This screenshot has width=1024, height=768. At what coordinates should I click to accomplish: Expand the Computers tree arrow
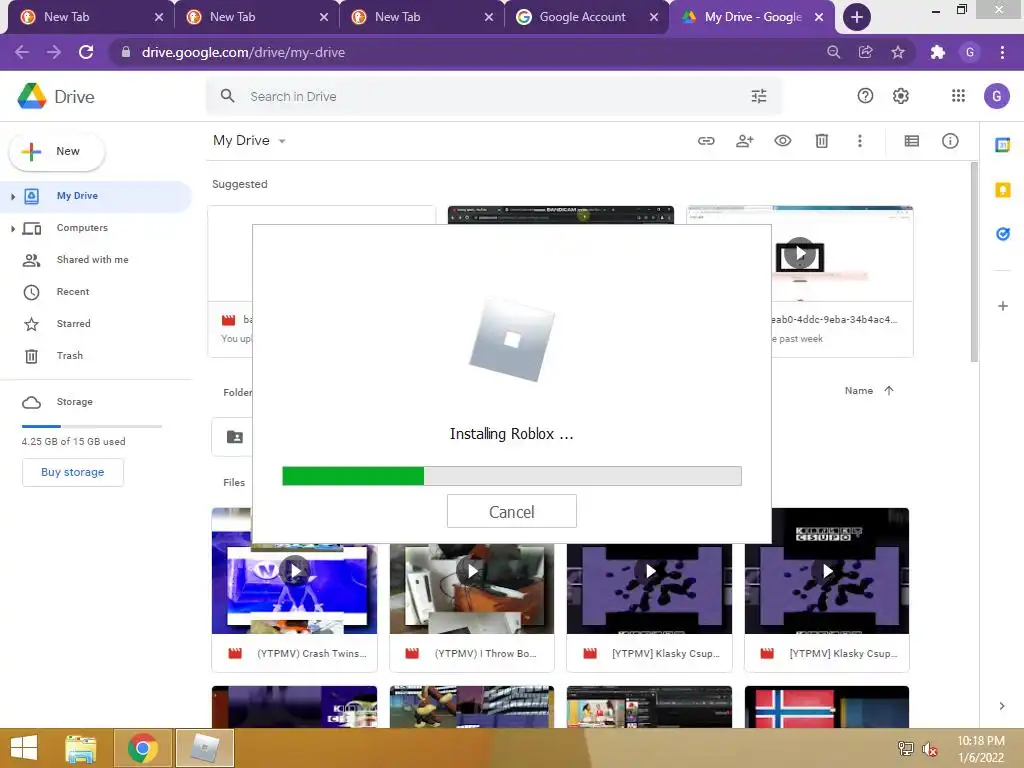point(12,228)
